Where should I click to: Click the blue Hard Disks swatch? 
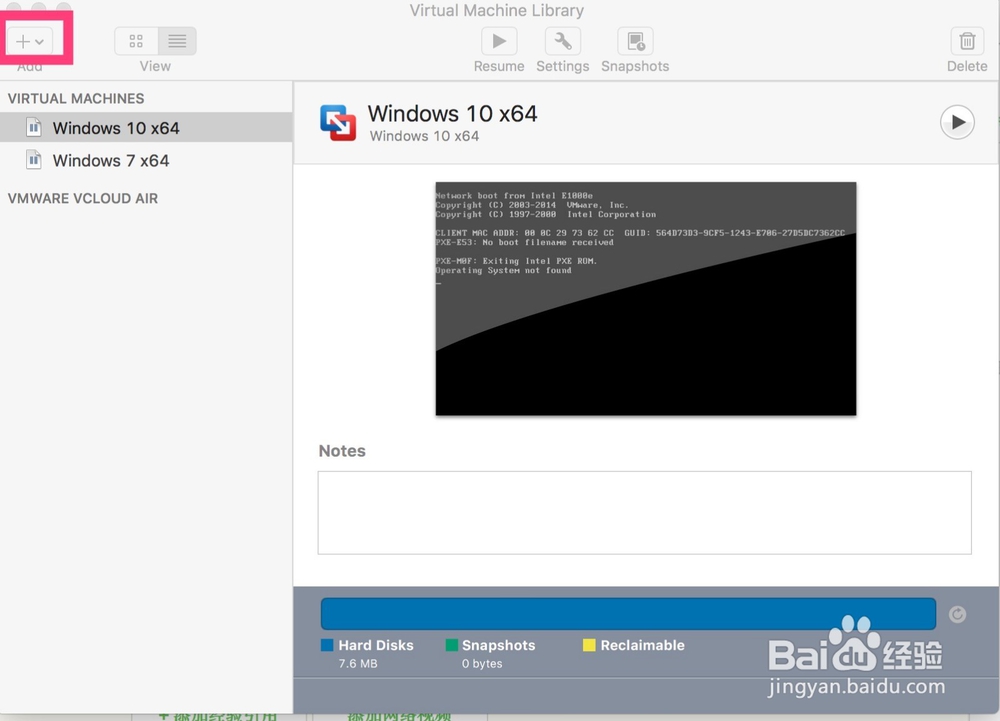tap(327, 645)
